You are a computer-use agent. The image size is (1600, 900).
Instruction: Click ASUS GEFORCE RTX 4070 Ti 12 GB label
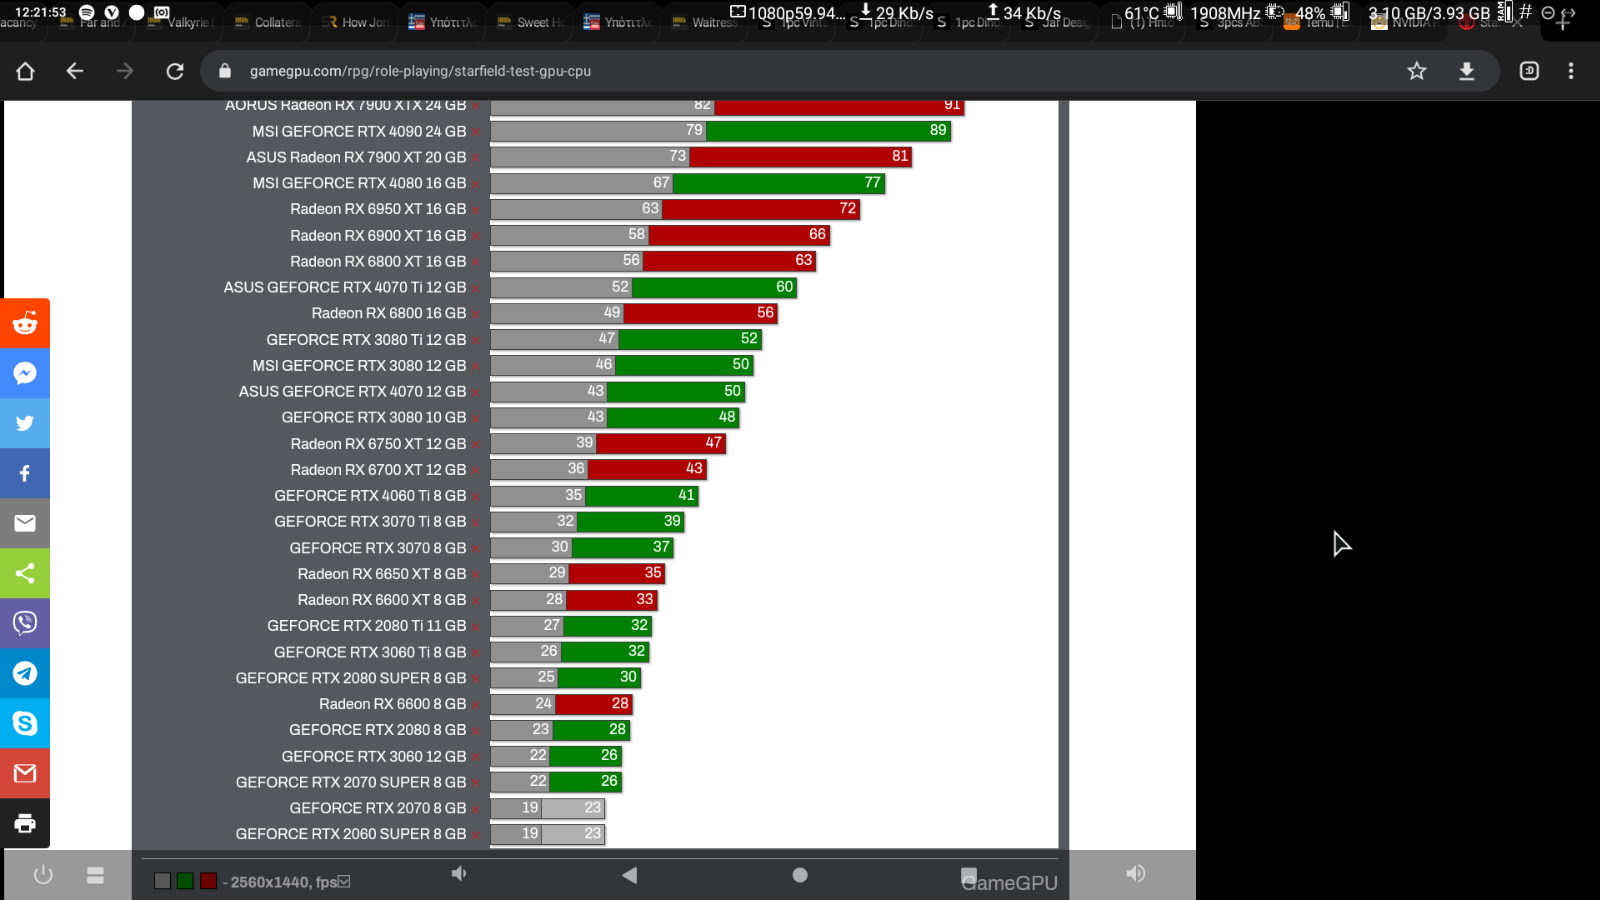(x=345, y=287)
